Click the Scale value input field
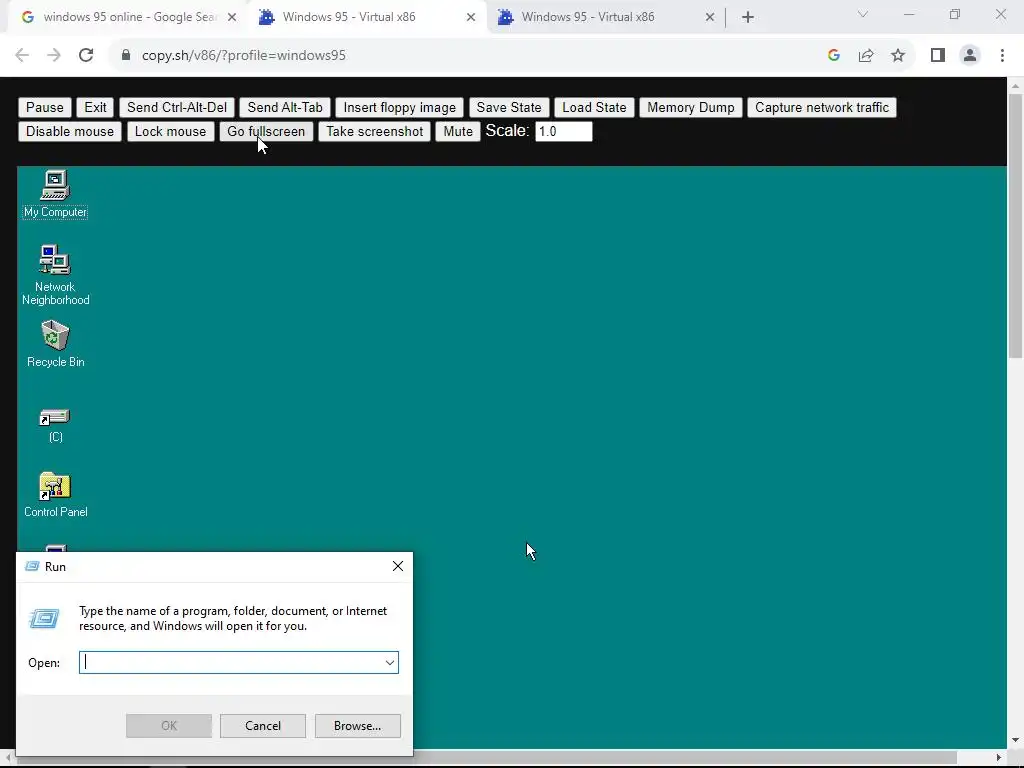This screenshot has width=1024, height=768. pos(564,132)
